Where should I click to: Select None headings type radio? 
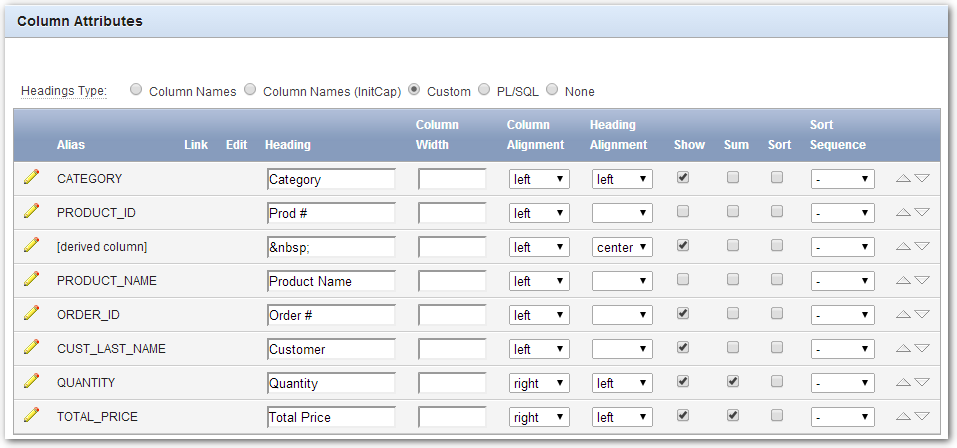click(552, 90)
